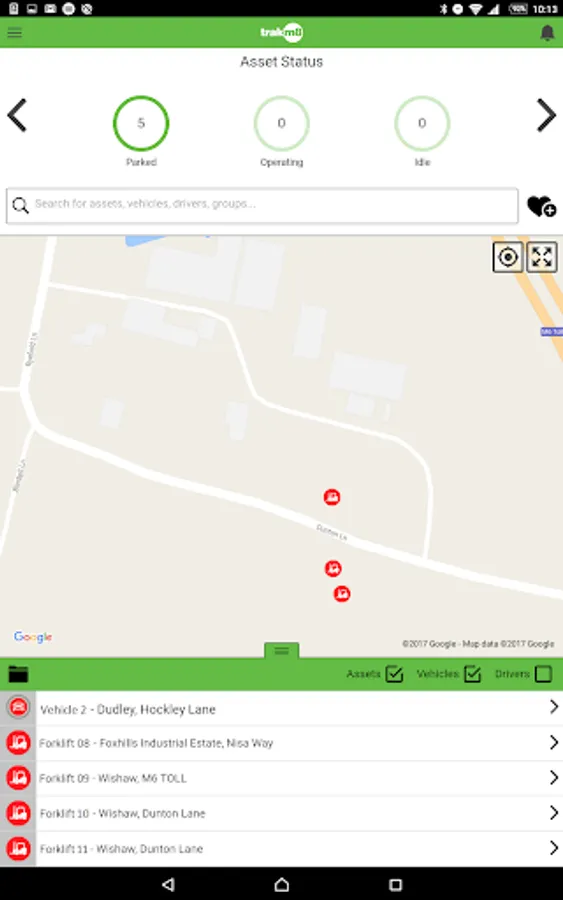Open the groups folder icon
This screenshot has width=563, height=900.
click(18, 674)
